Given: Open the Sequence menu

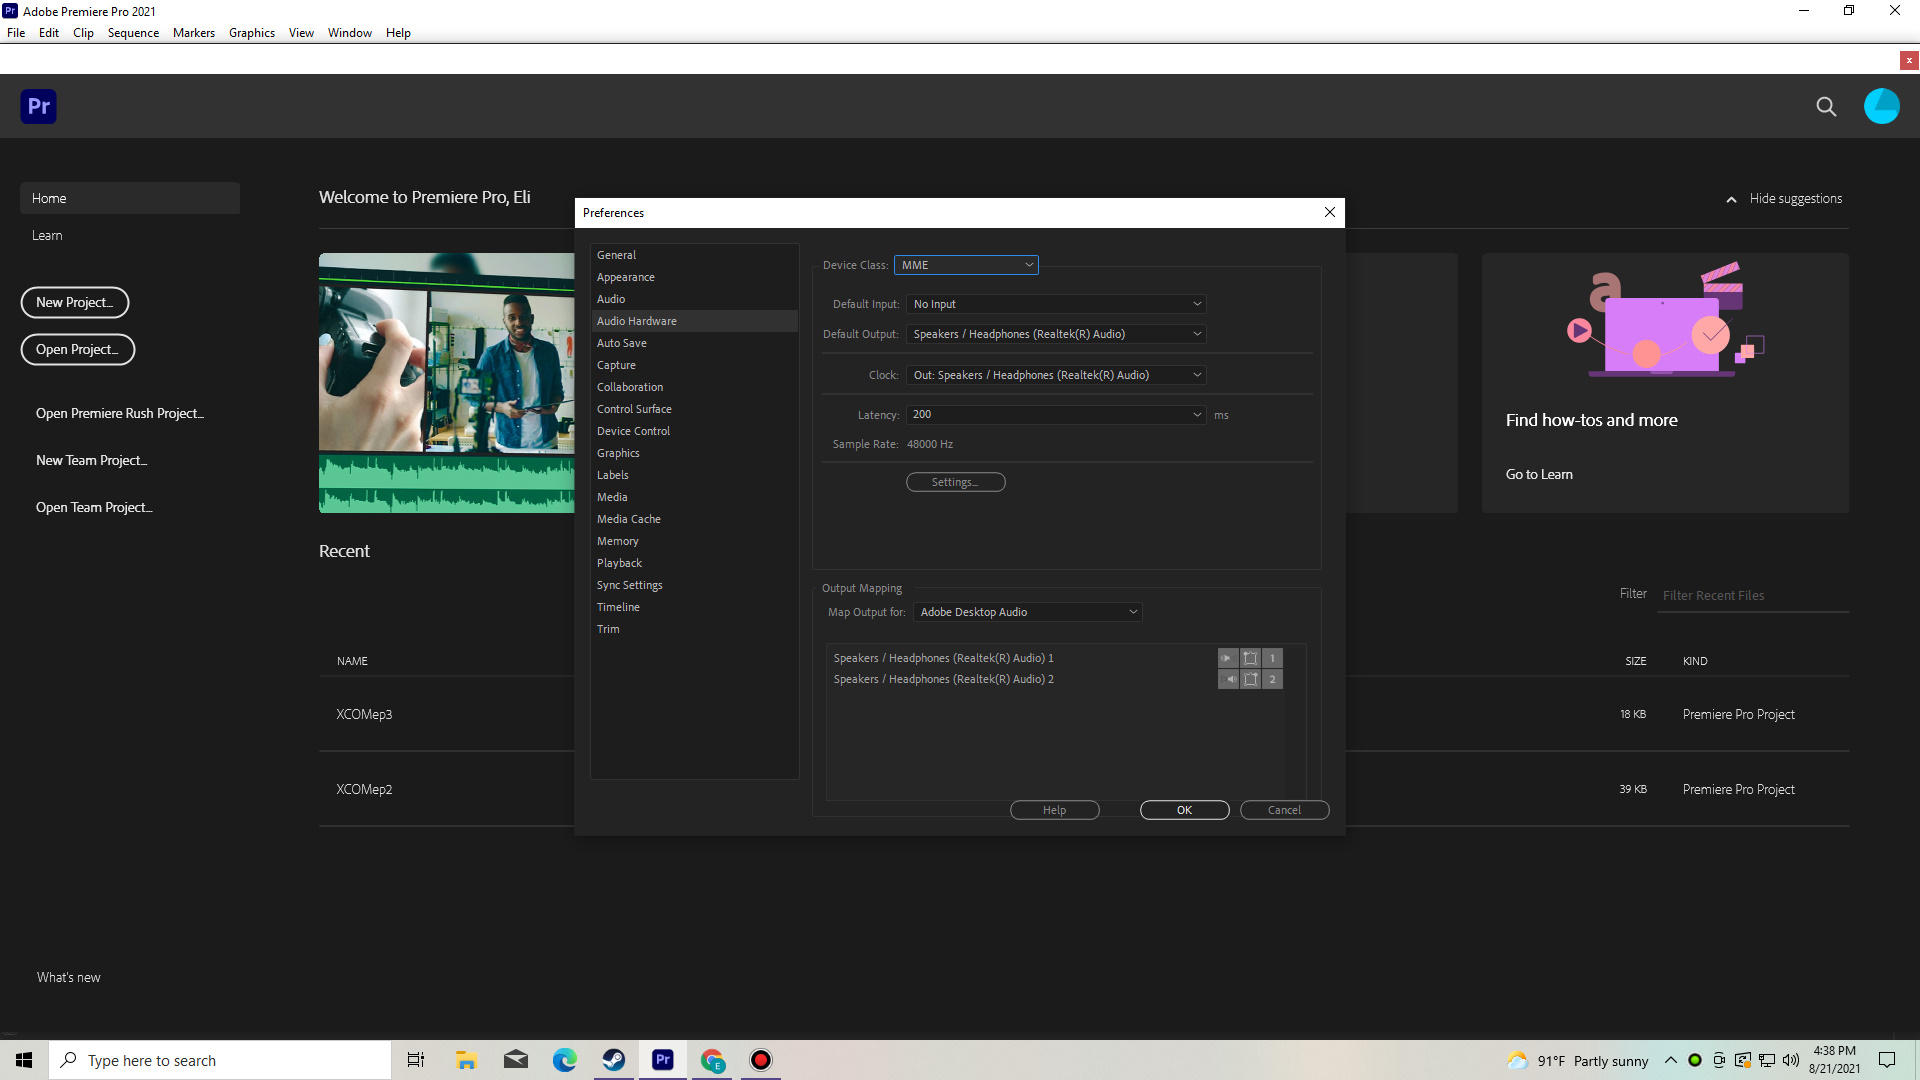Looking at the screenshot, I should [132, 32].
